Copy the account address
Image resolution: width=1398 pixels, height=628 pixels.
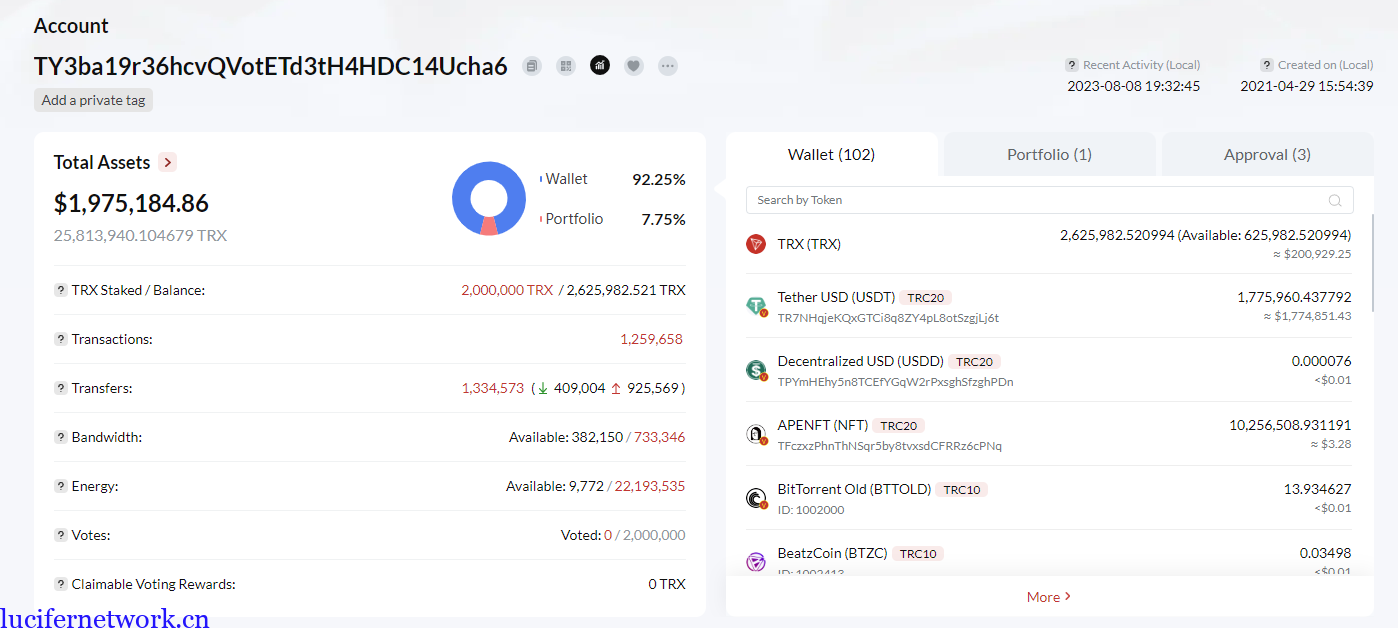(x=532, y=66)
